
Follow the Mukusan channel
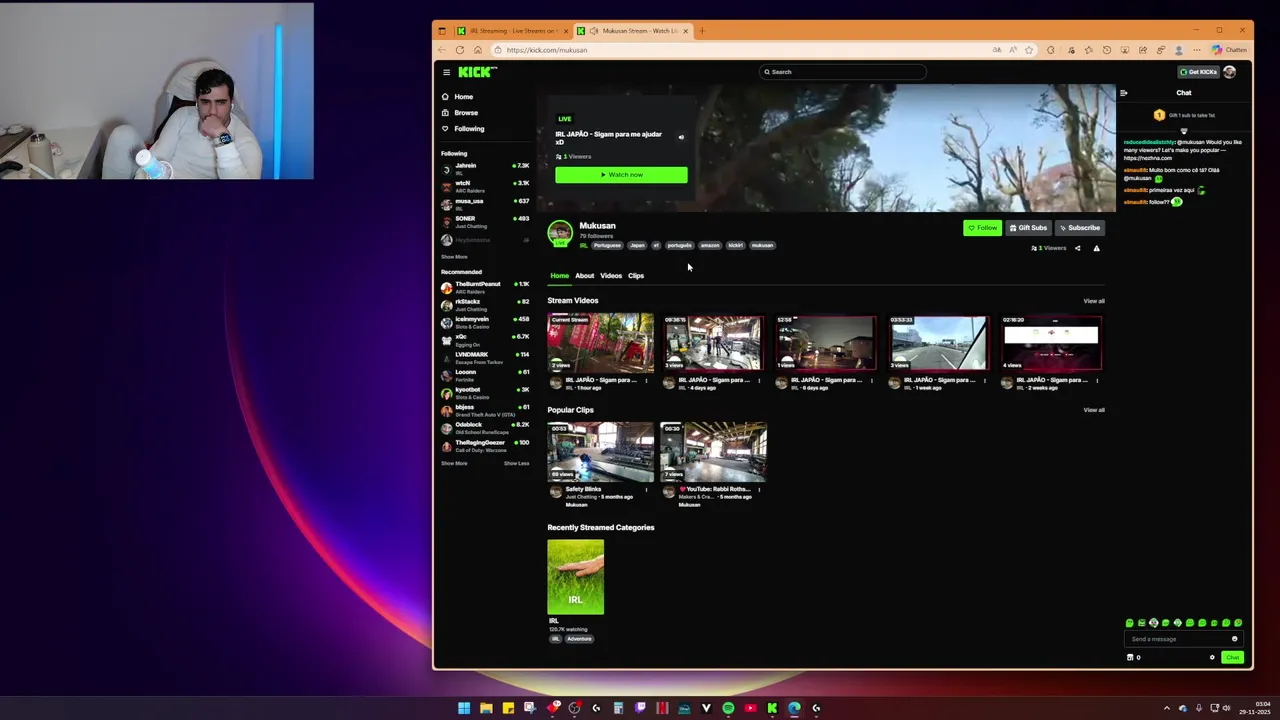pos(982,228)
